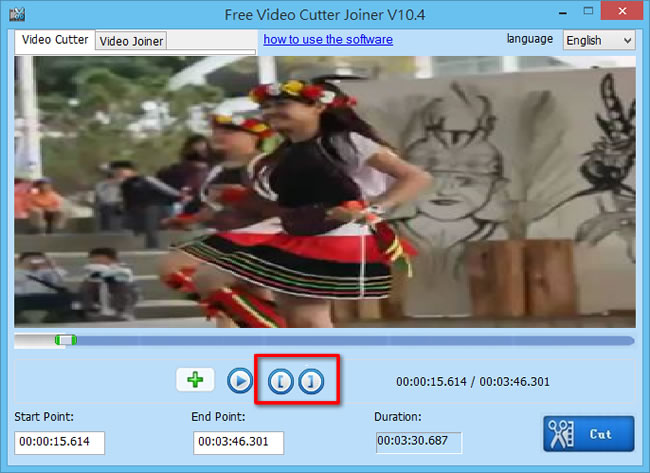
Task: Select the Video Cutter tab
Action: (55, 40)
